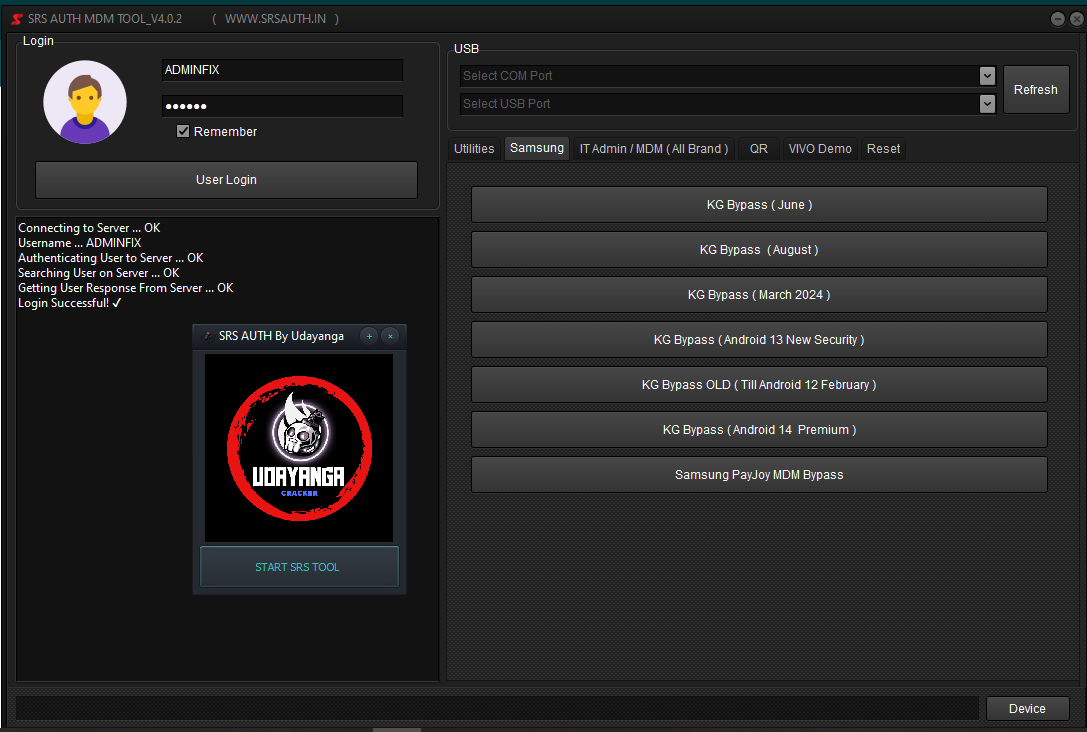Click 'Authenticating User to Server ... OK' line
The image size is (1087, 732).
[x=111, y=258]
